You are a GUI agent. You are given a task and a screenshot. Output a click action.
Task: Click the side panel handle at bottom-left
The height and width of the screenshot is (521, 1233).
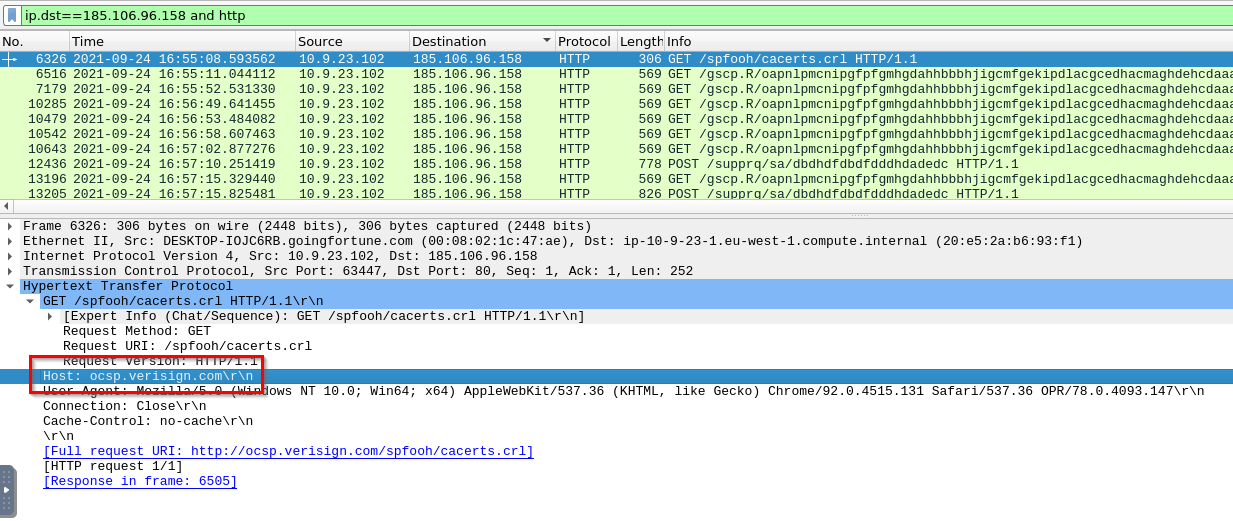tap(7, 490)
